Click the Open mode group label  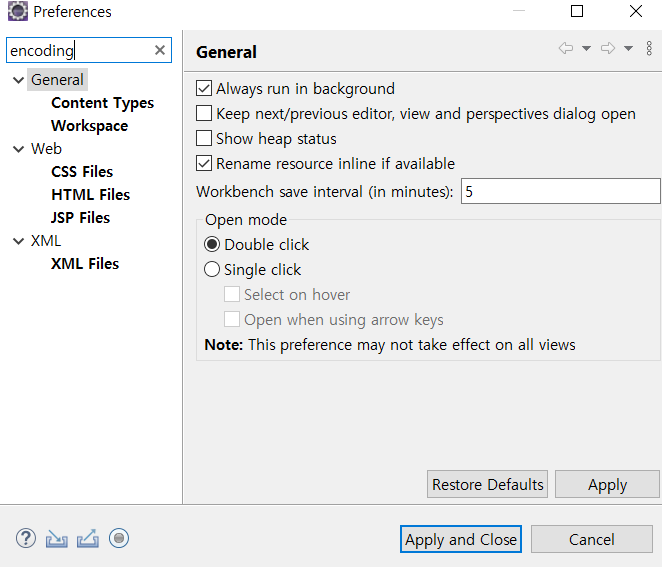point(246,220)
